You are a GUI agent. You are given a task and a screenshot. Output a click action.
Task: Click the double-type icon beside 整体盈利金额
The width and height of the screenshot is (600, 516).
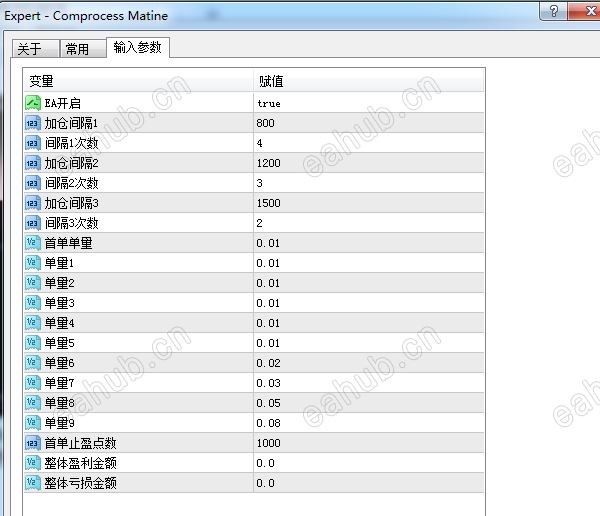33,463
